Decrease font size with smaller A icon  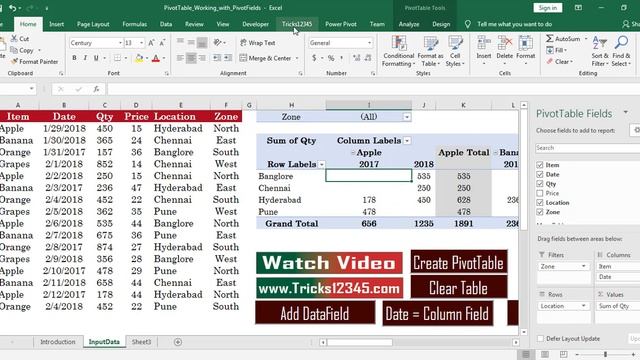coord(162,43)
